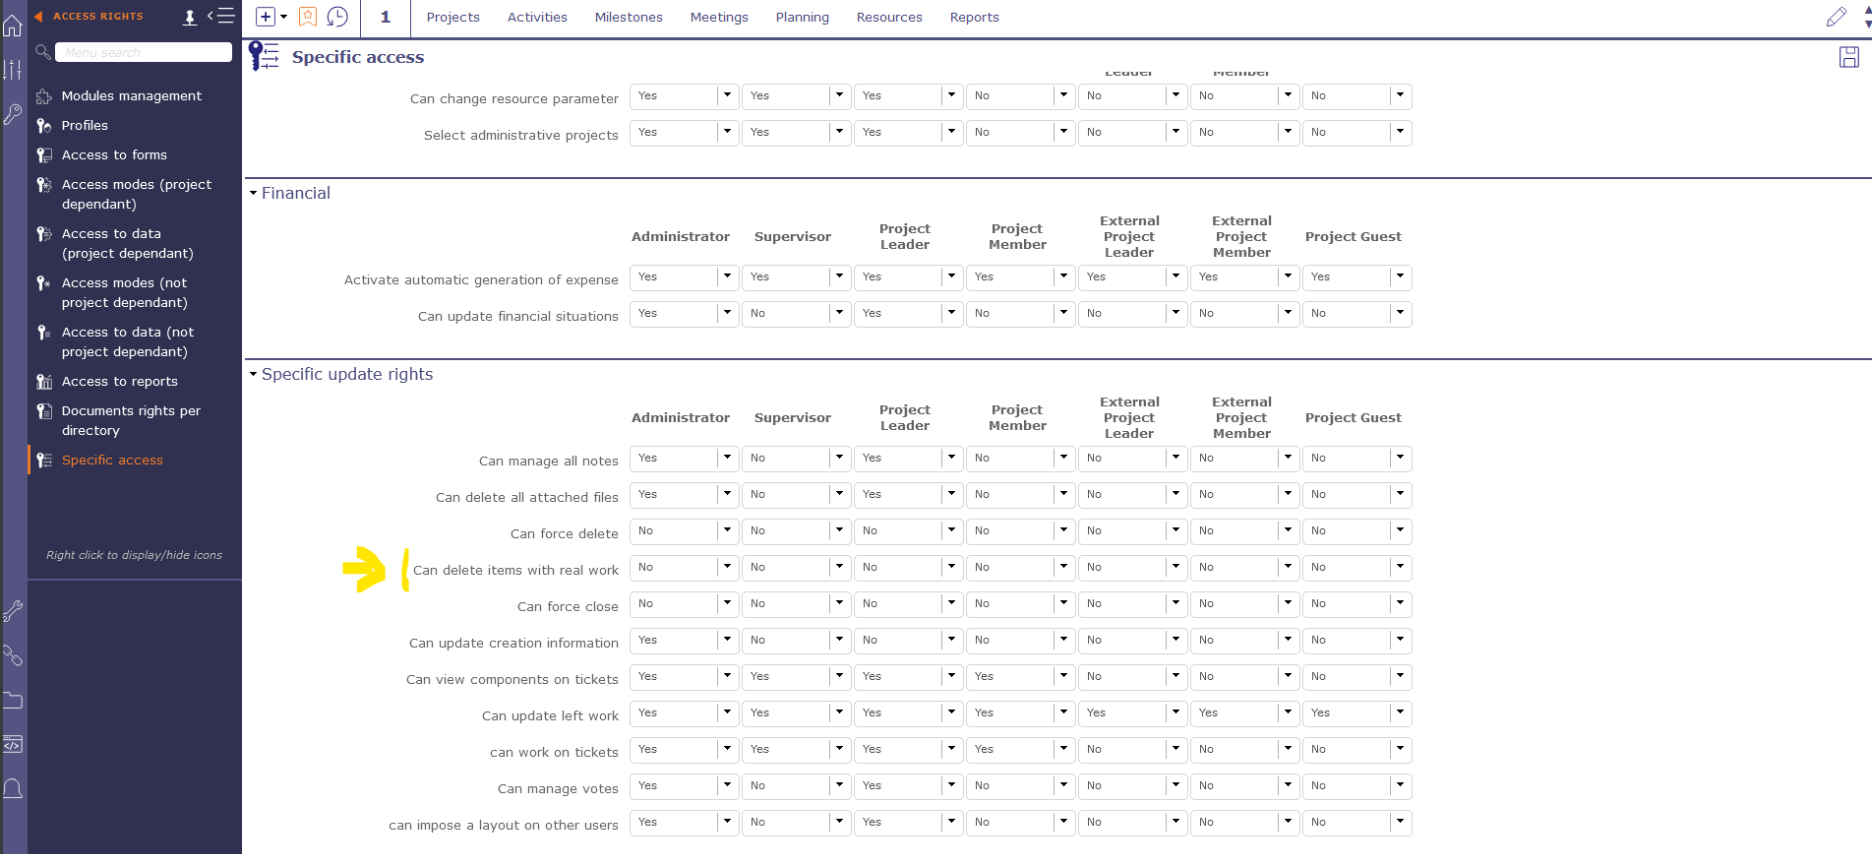Image resolution: width=1872 pixels, height=854 pixels.
Task: Open the notifications bell in the left rail
Action: [13, 789]
